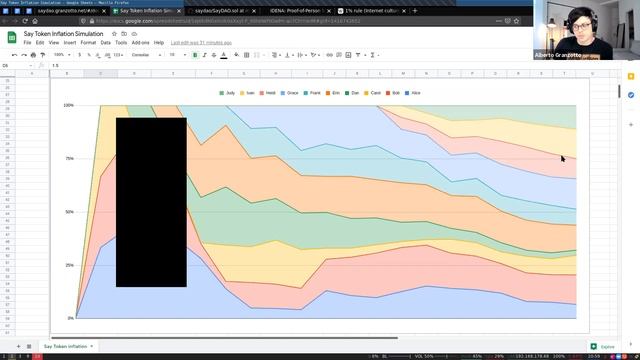Open vertical align dropdown
The height and width of the screenshot is (360, 640).
coord(289,55)
